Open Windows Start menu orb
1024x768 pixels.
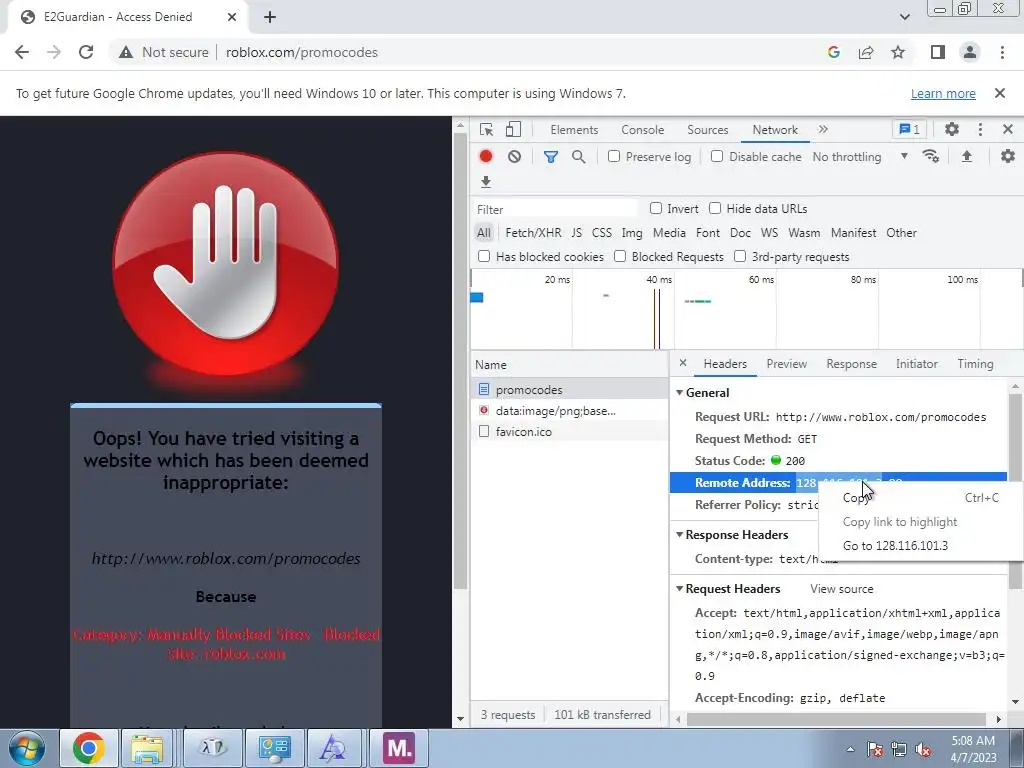click(27, 748)
